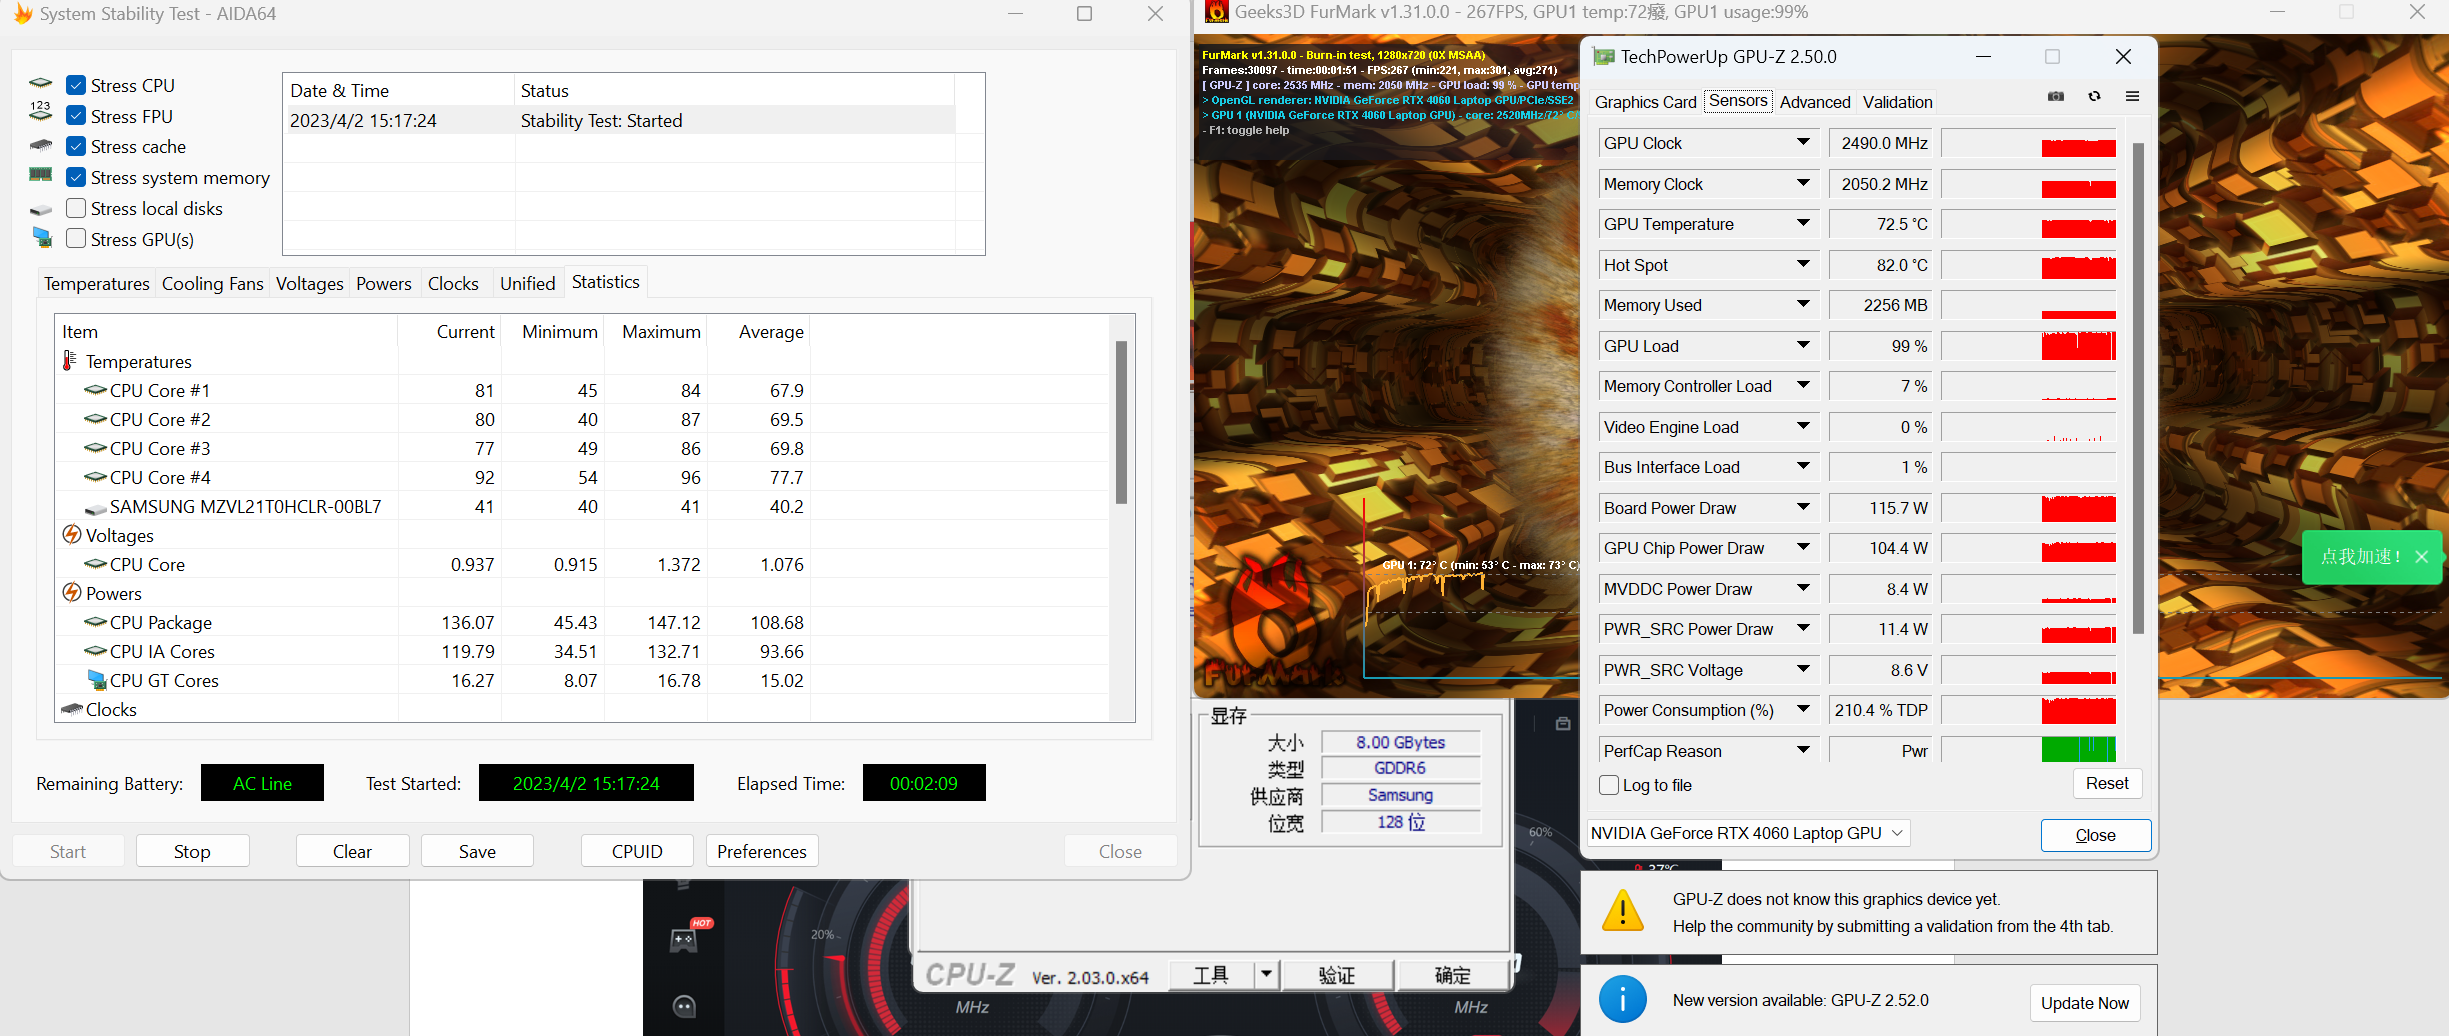Open the CPUID panel button

[x=637, y=851]
